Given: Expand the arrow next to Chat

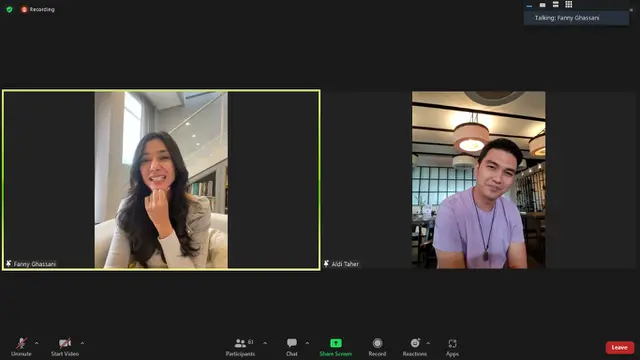Looking at the screenshot, I should (x=307, y=343).
